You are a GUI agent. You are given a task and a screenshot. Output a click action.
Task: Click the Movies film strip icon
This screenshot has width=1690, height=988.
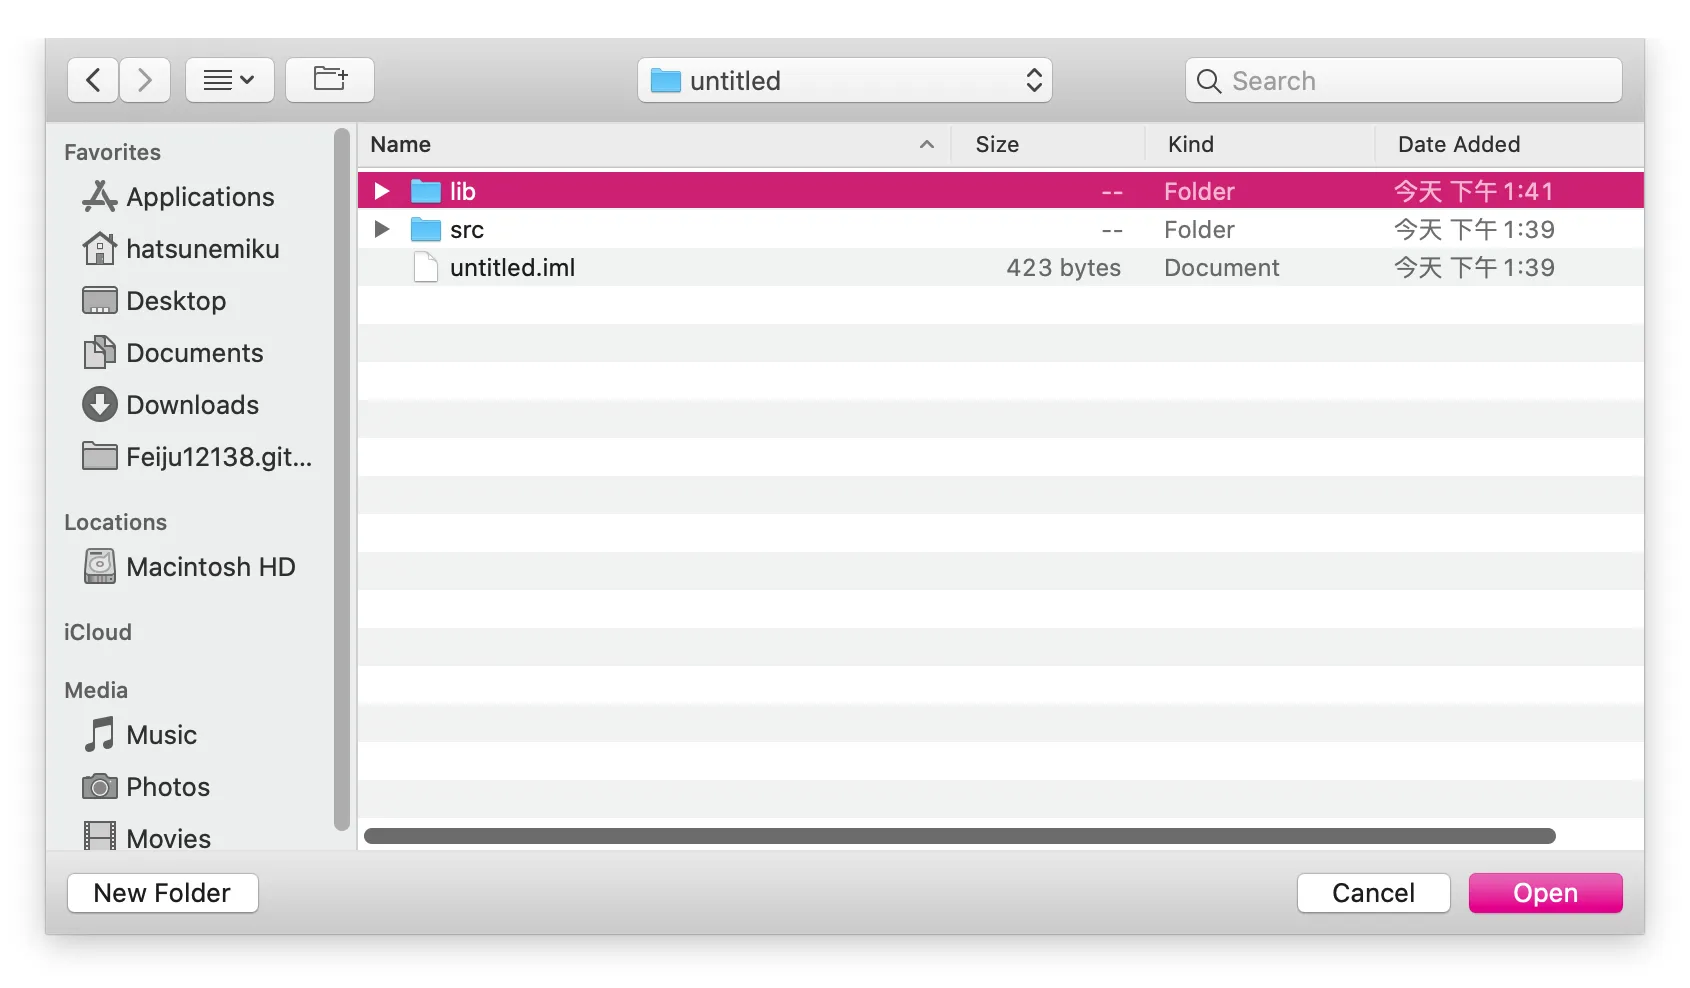coord(99,836)
